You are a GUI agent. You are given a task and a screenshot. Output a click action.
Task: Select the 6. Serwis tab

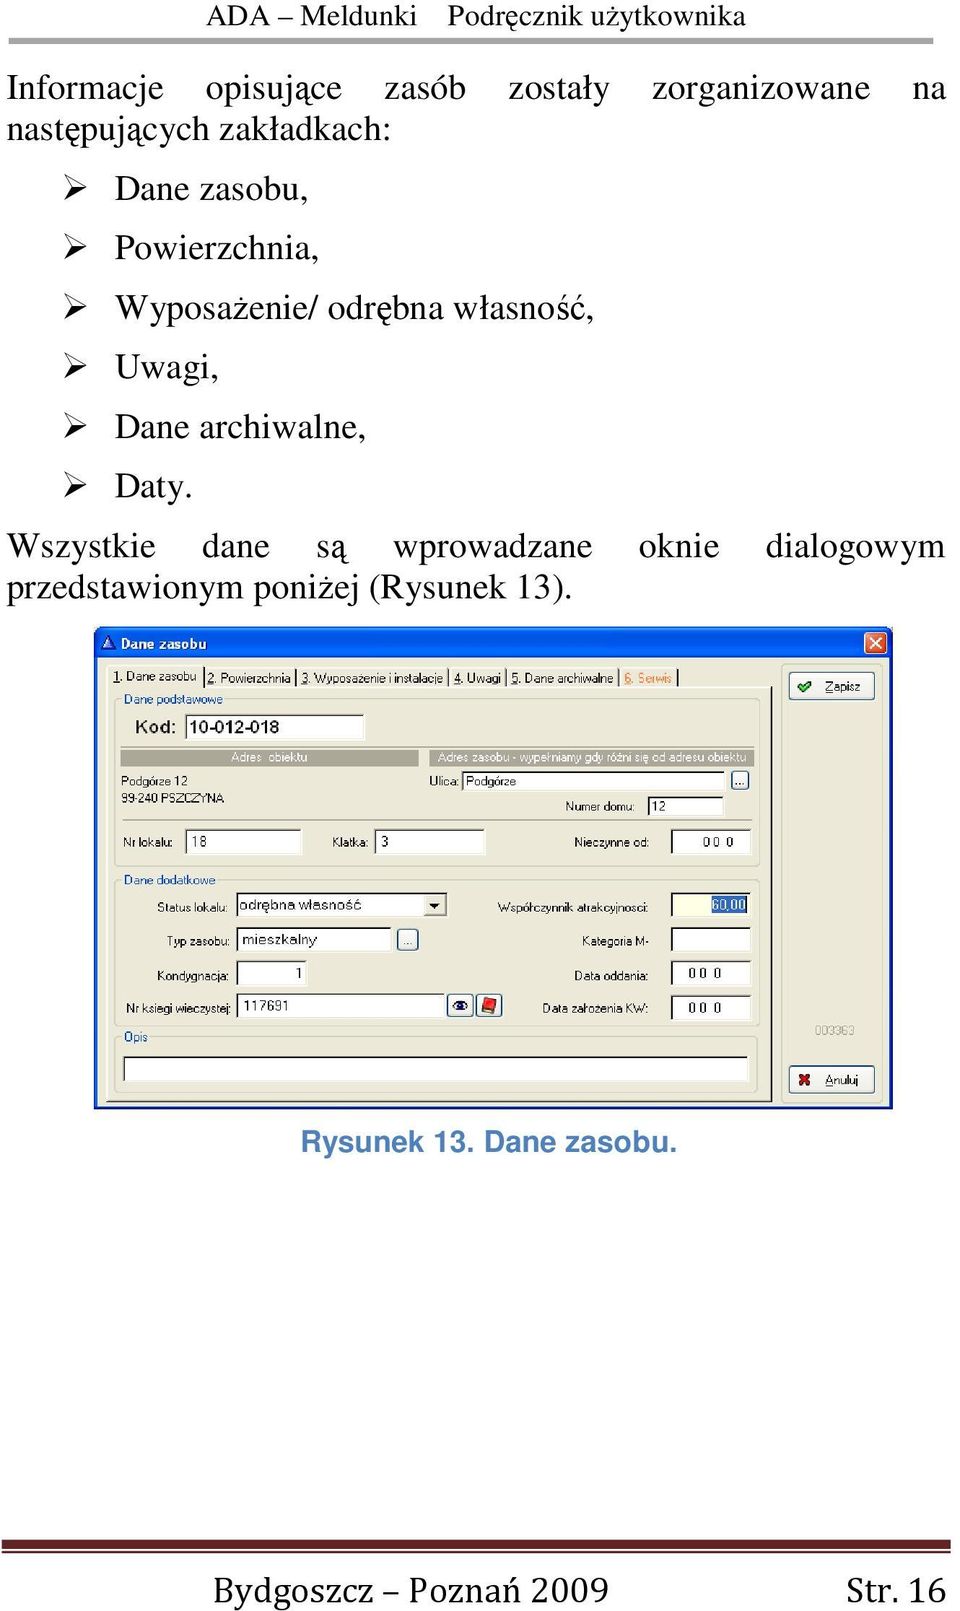648,678
